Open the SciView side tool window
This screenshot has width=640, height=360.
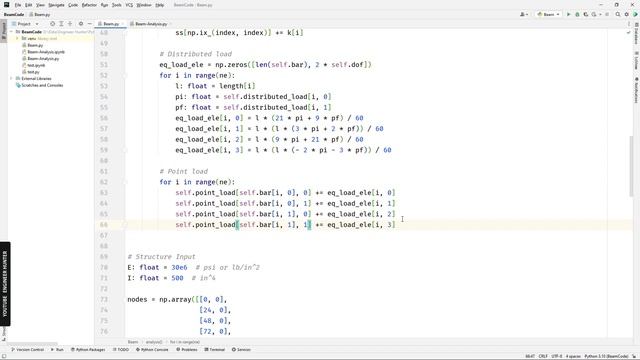pyautogui.click(x=636, y=60)
